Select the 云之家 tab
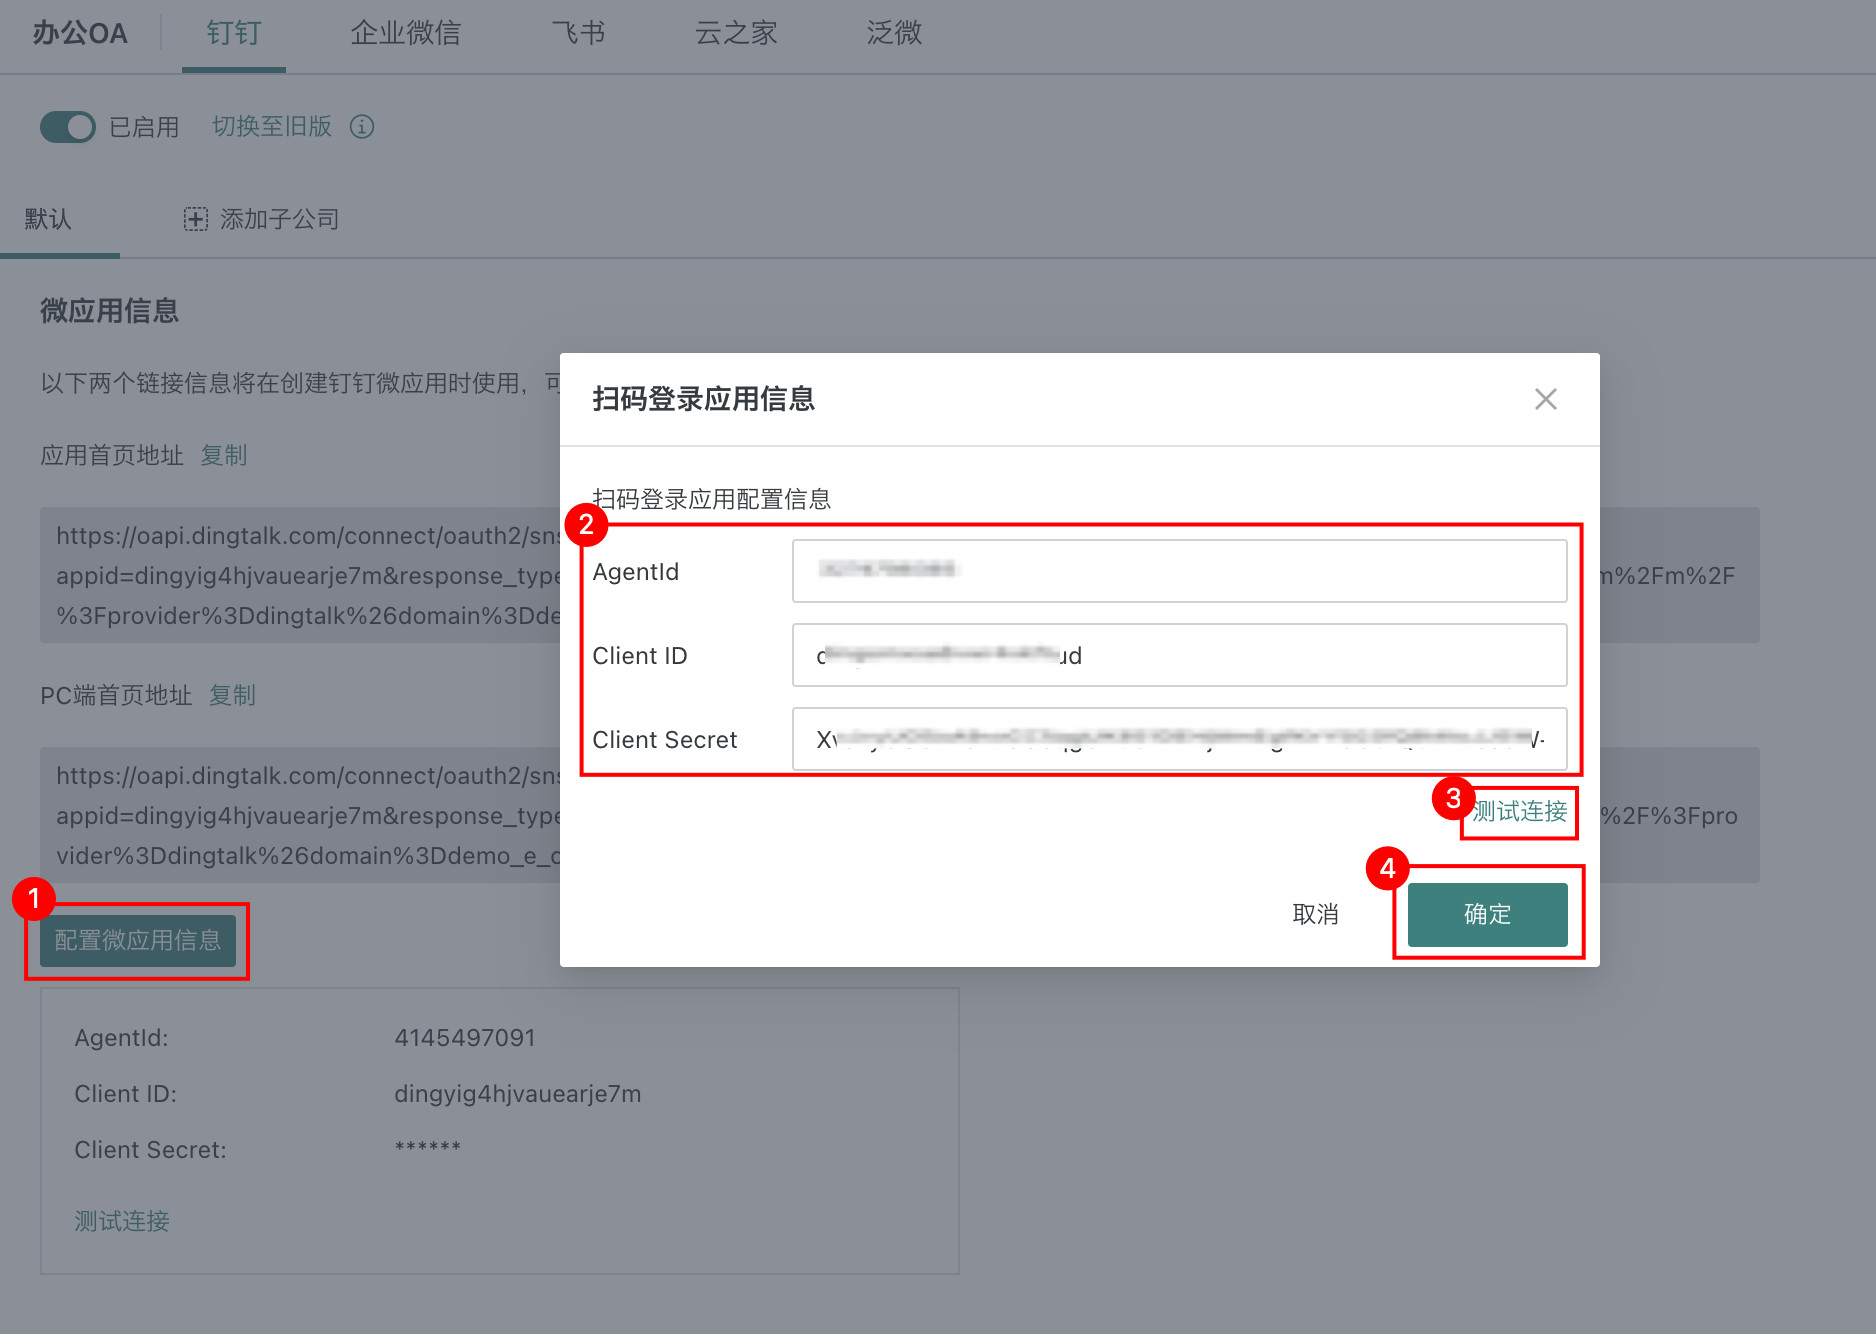 [x=736, y=33]
